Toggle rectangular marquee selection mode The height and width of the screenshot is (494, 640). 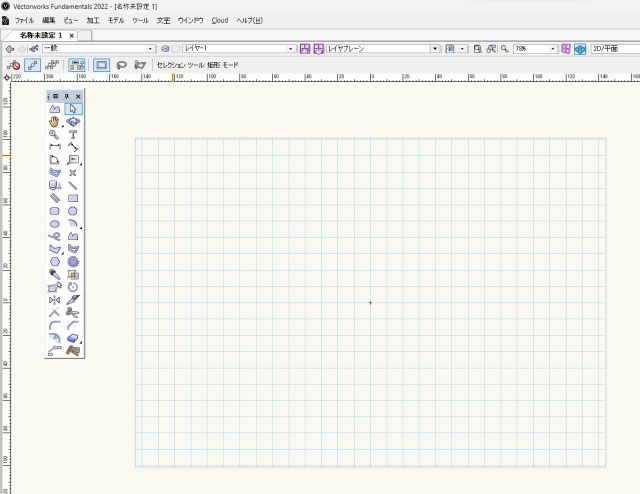point(101,65)
